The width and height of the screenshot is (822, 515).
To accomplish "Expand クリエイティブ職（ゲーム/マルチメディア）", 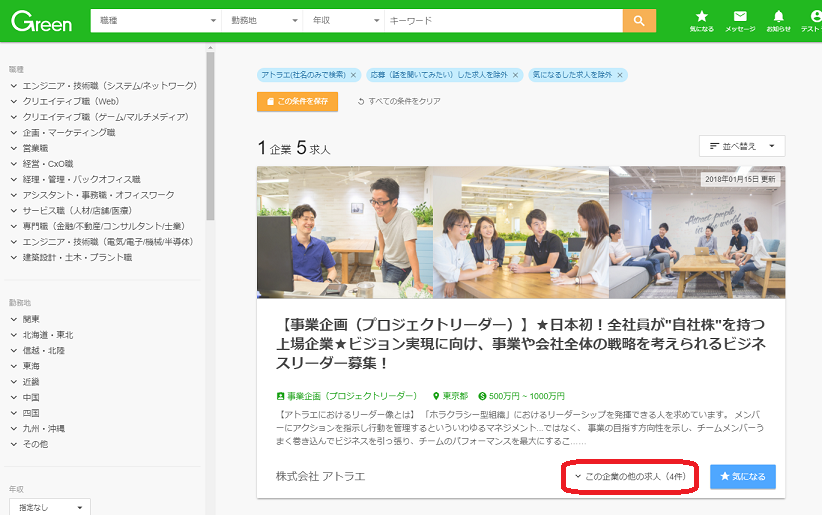I will [100, 117].
